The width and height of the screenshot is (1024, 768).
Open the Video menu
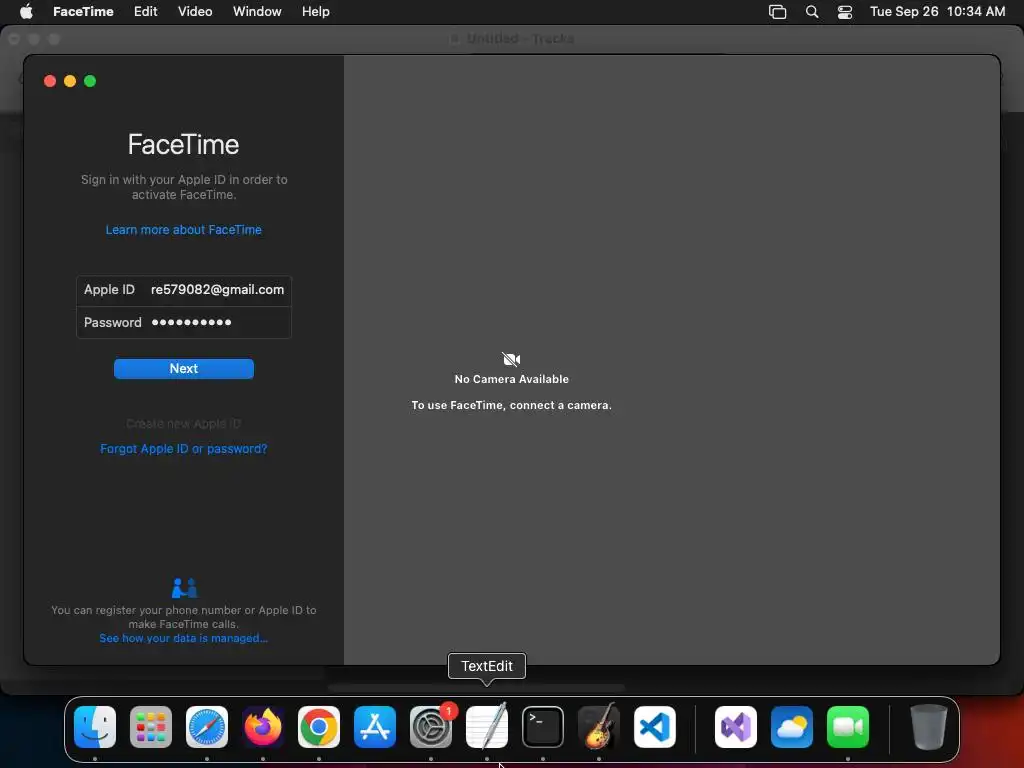(195, 12)
